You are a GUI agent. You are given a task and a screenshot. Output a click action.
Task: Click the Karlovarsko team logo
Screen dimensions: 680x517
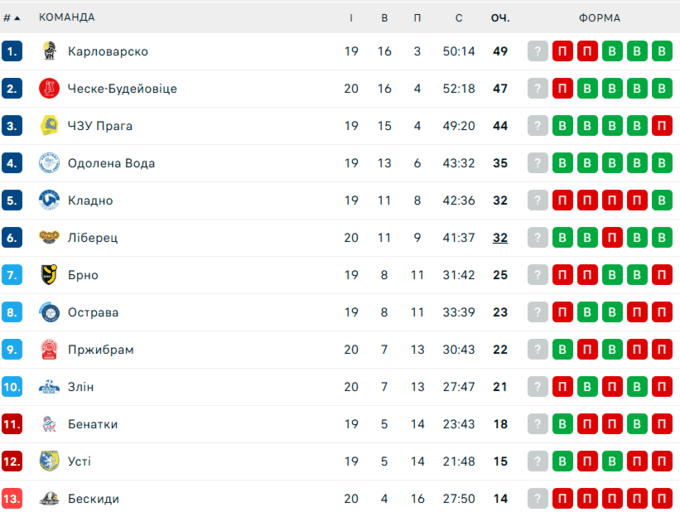coord(49,52)
